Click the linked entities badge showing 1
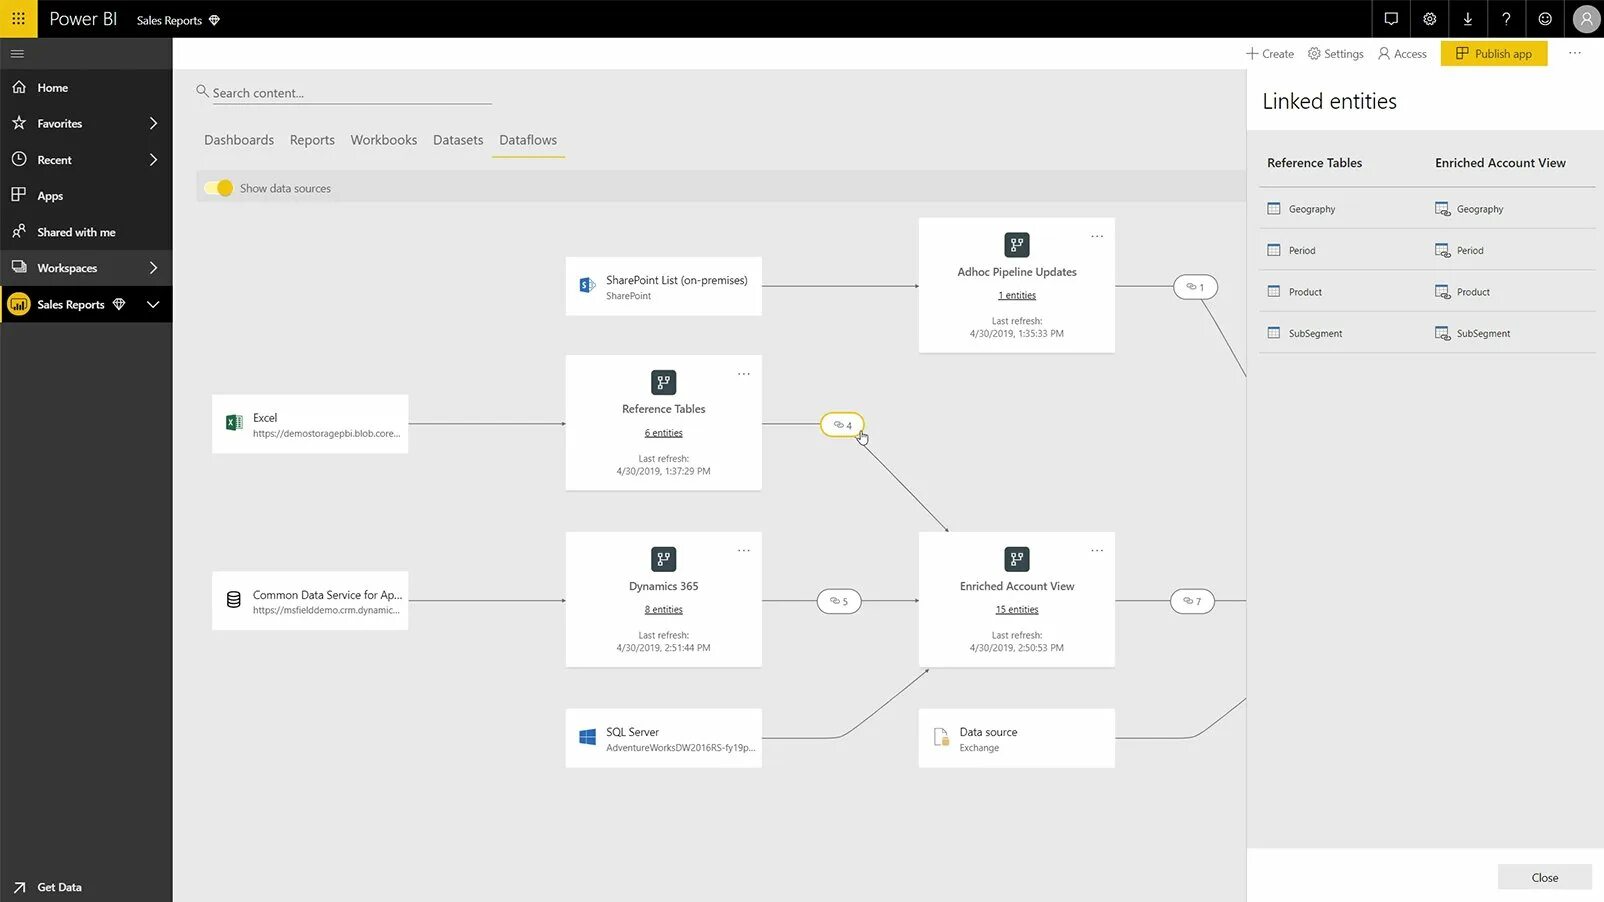 [x=1195, y=287]
